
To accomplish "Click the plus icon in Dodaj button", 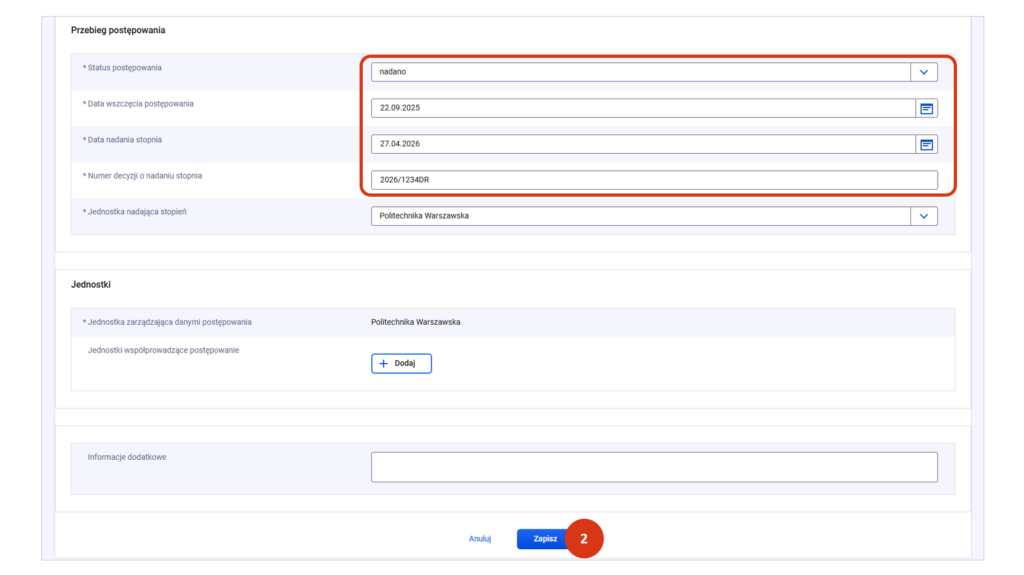I will tap(384, 363).
